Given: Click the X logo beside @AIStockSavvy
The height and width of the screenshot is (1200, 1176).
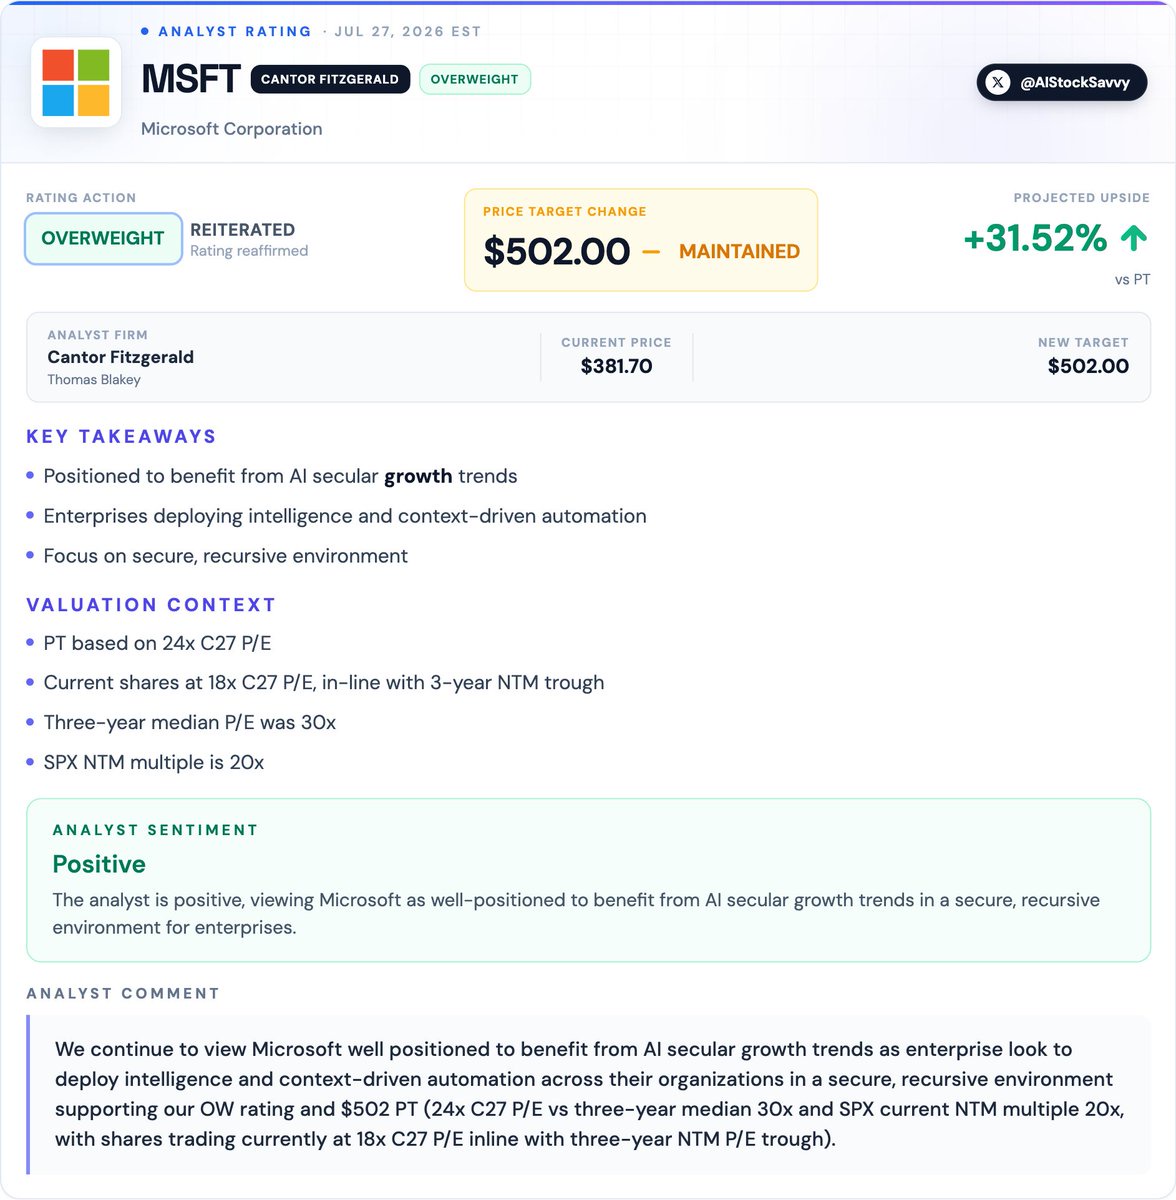Looking at the screenshot, I should [998, 83].
